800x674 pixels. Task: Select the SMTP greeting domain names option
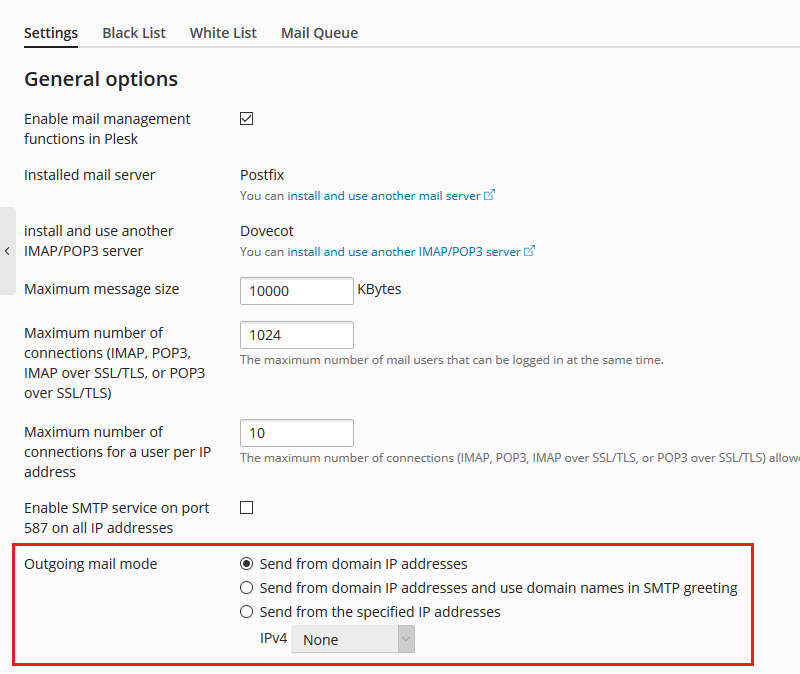point(247,588)
